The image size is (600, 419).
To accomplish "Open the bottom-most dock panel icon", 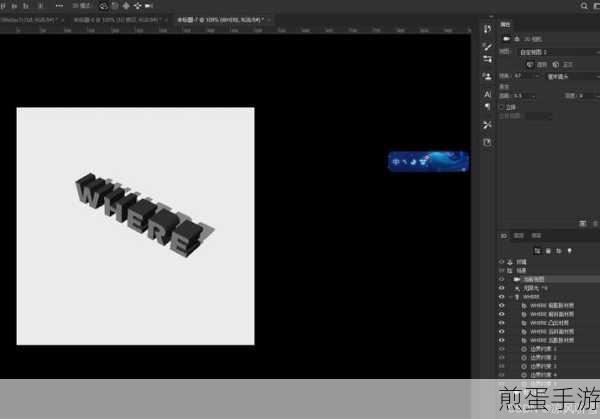I will pyautogui.click(x=487, y=142).
